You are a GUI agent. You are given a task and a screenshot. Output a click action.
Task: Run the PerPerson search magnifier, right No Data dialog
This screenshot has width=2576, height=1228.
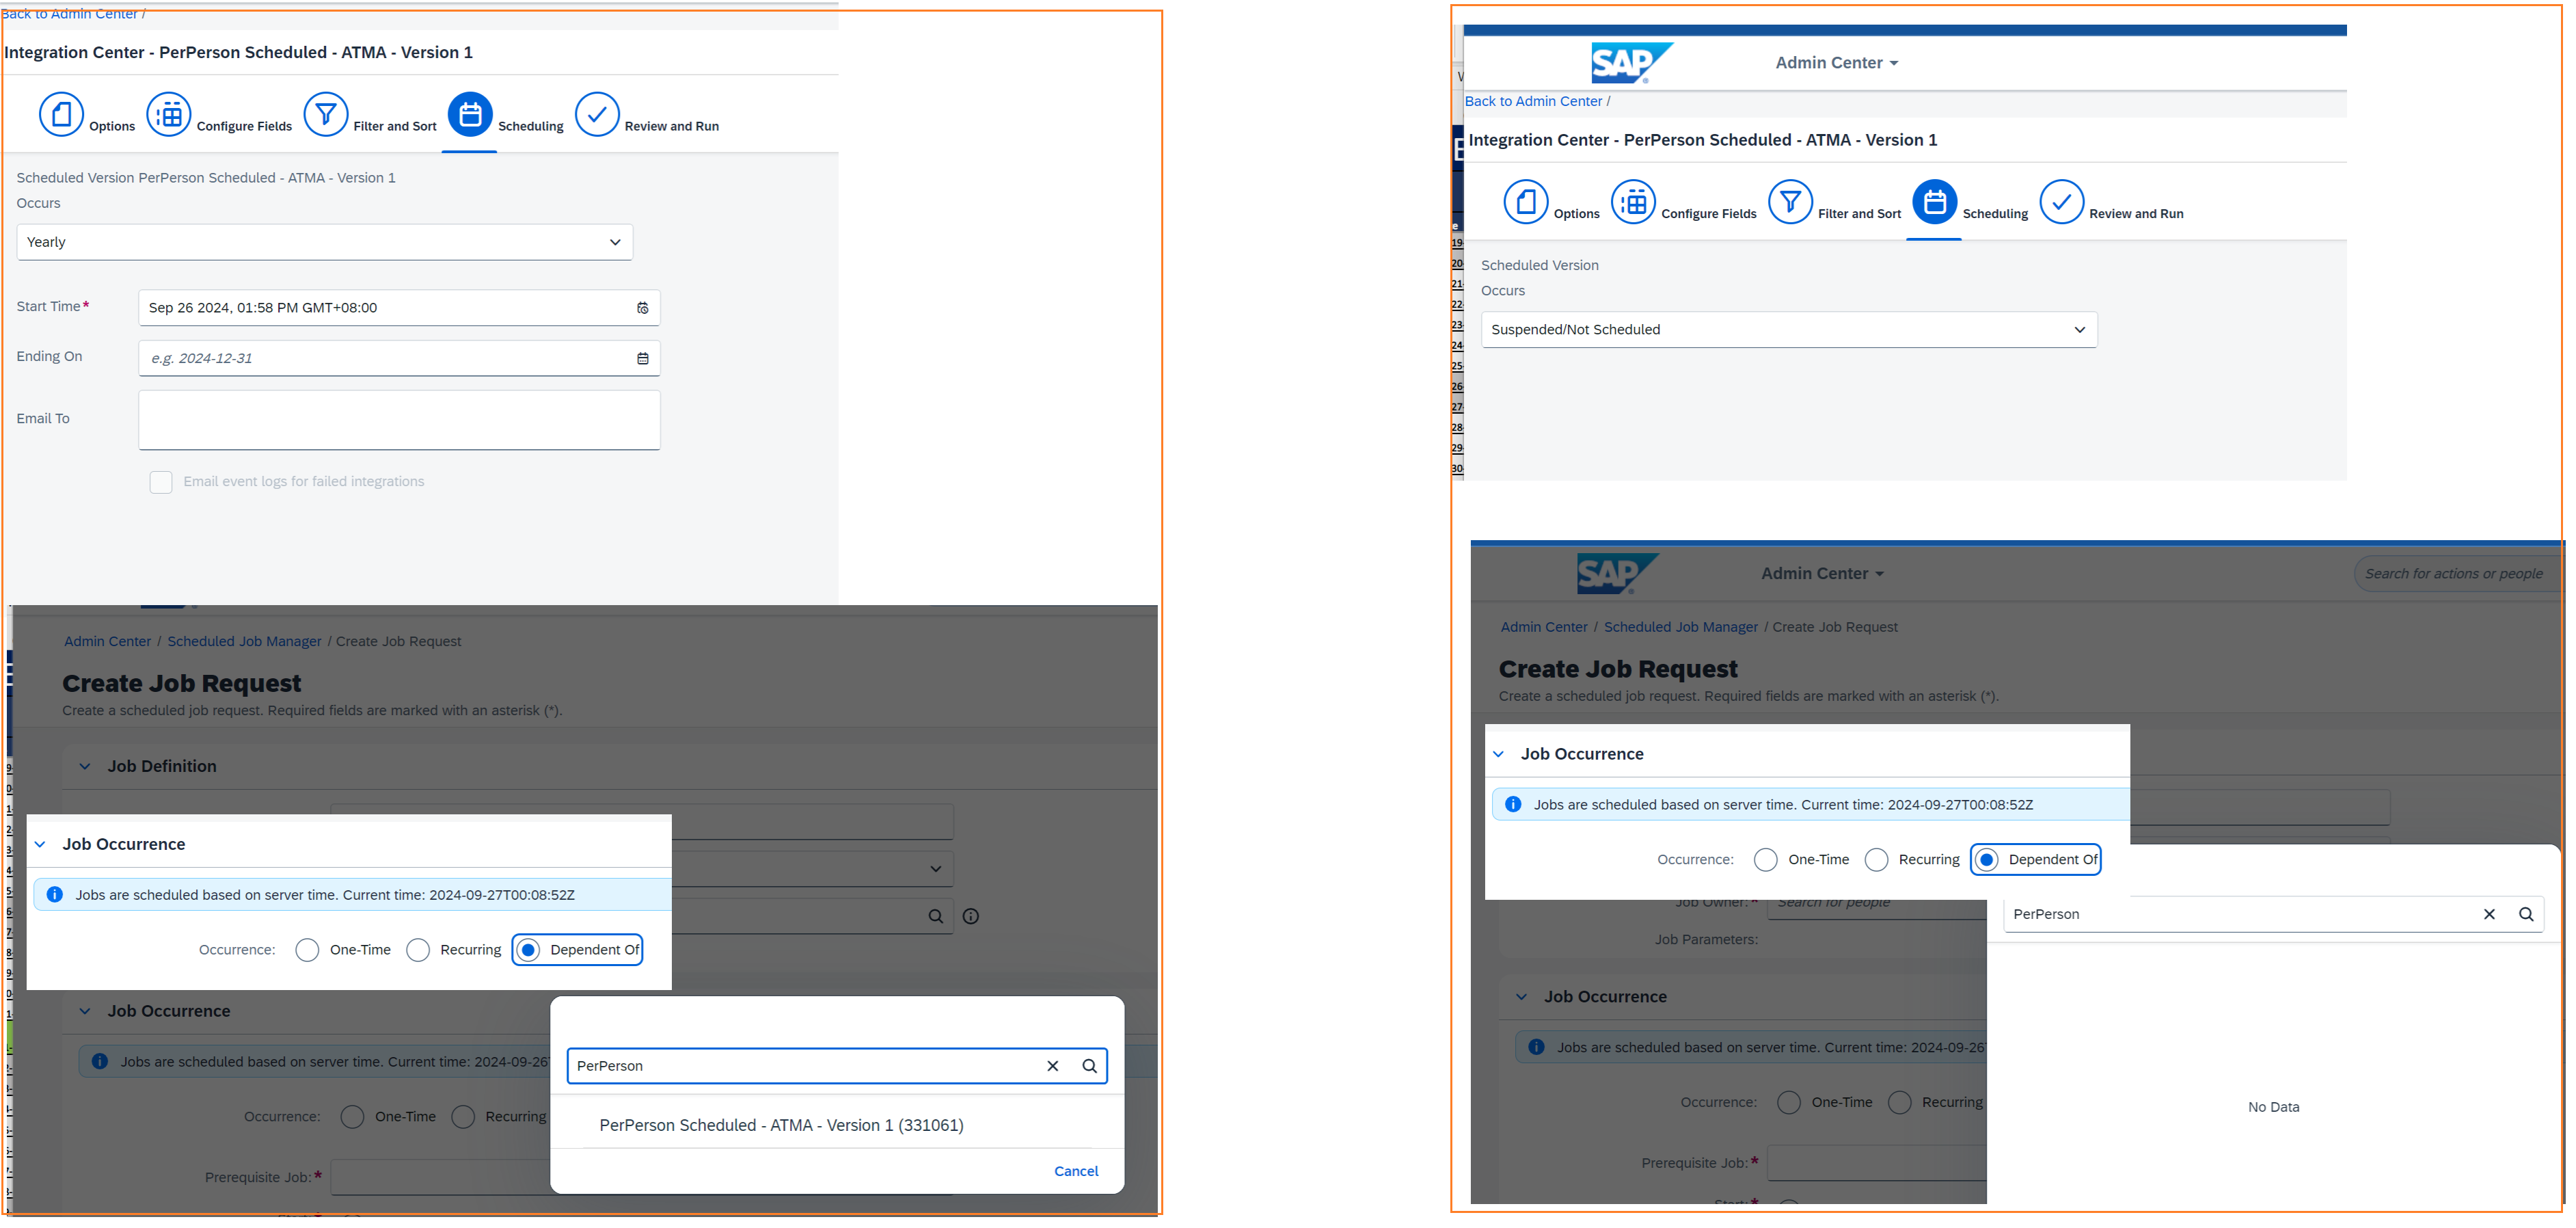2526,914
